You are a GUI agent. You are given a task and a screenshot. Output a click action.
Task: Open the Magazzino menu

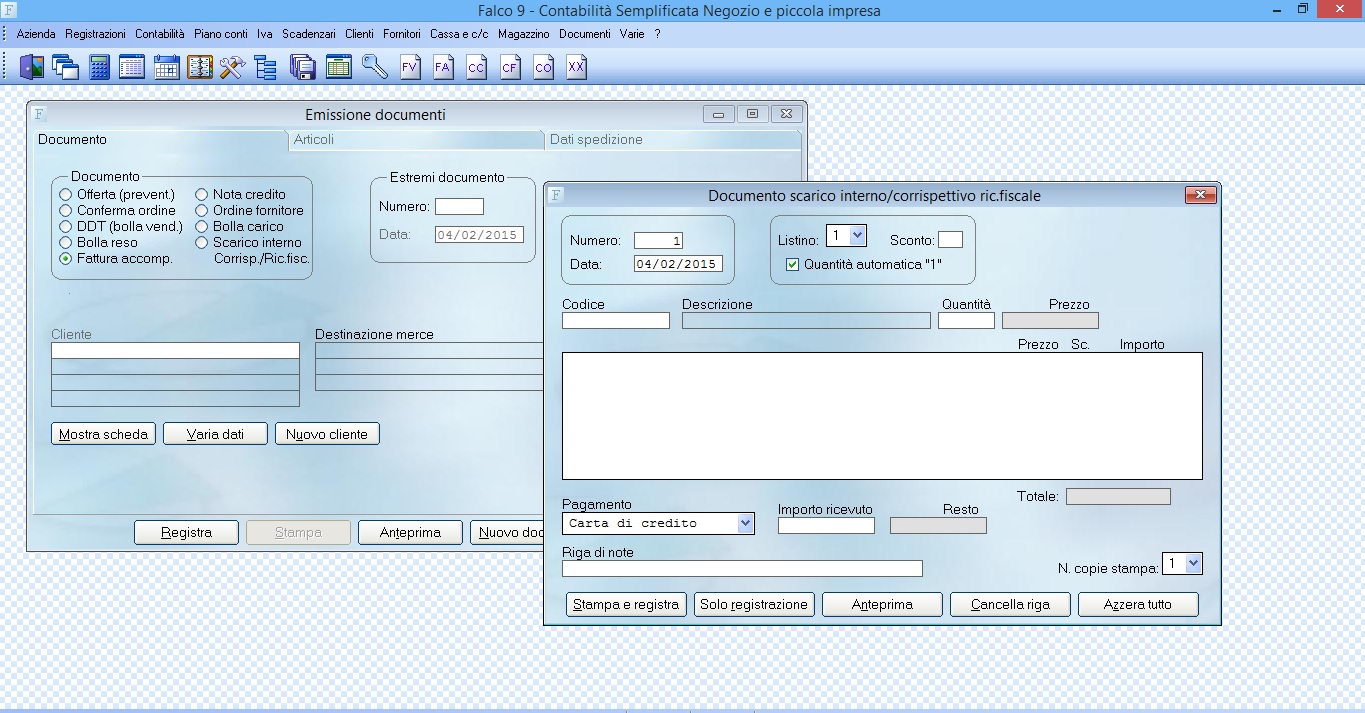click(x=524, y=34)
